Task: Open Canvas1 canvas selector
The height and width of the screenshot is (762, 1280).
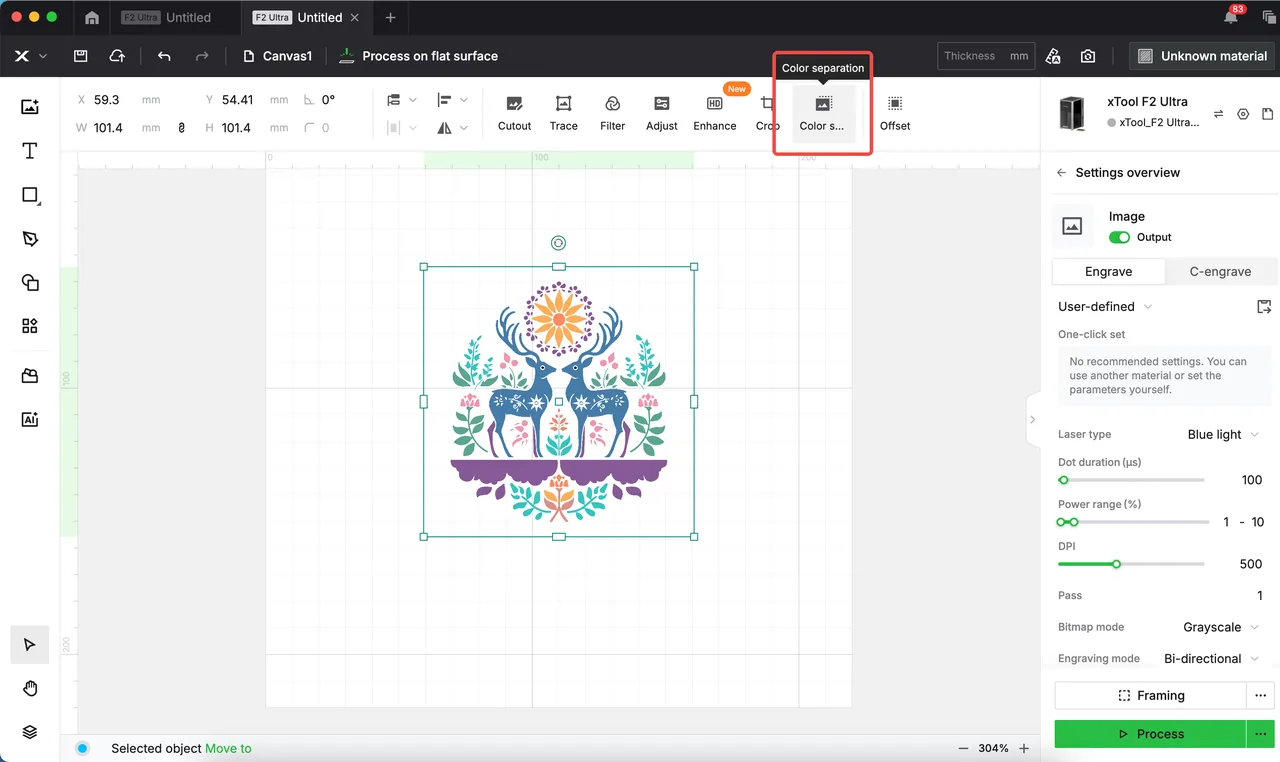Action: [277, 56]
